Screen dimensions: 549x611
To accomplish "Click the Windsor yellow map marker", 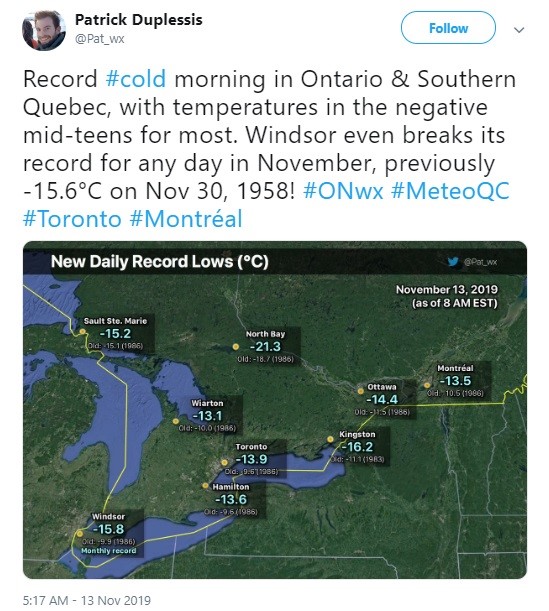I will (79, 533).
